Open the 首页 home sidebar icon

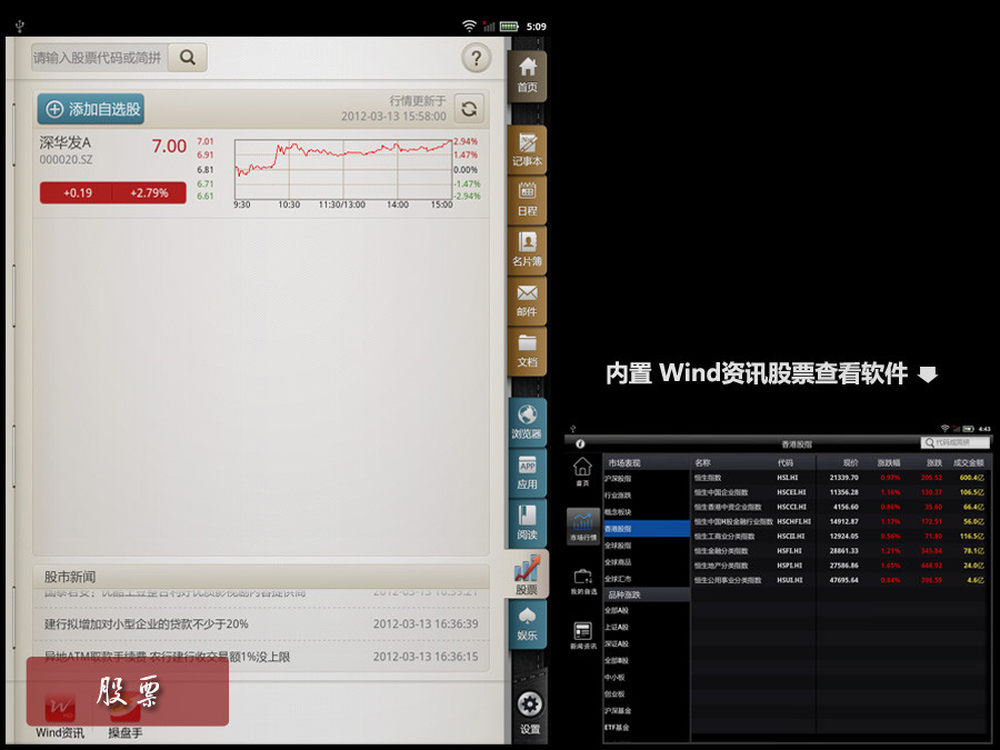(527, 76)
